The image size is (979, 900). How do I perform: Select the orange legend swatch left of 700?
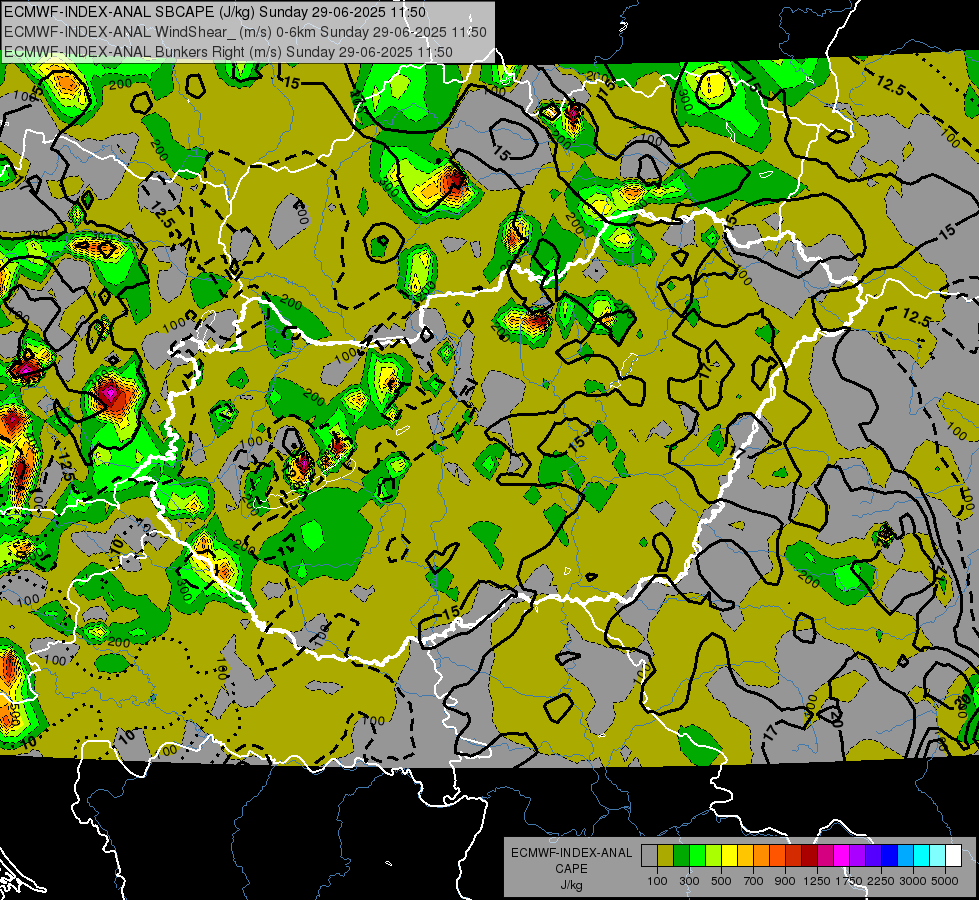click(x=762, y=856)
